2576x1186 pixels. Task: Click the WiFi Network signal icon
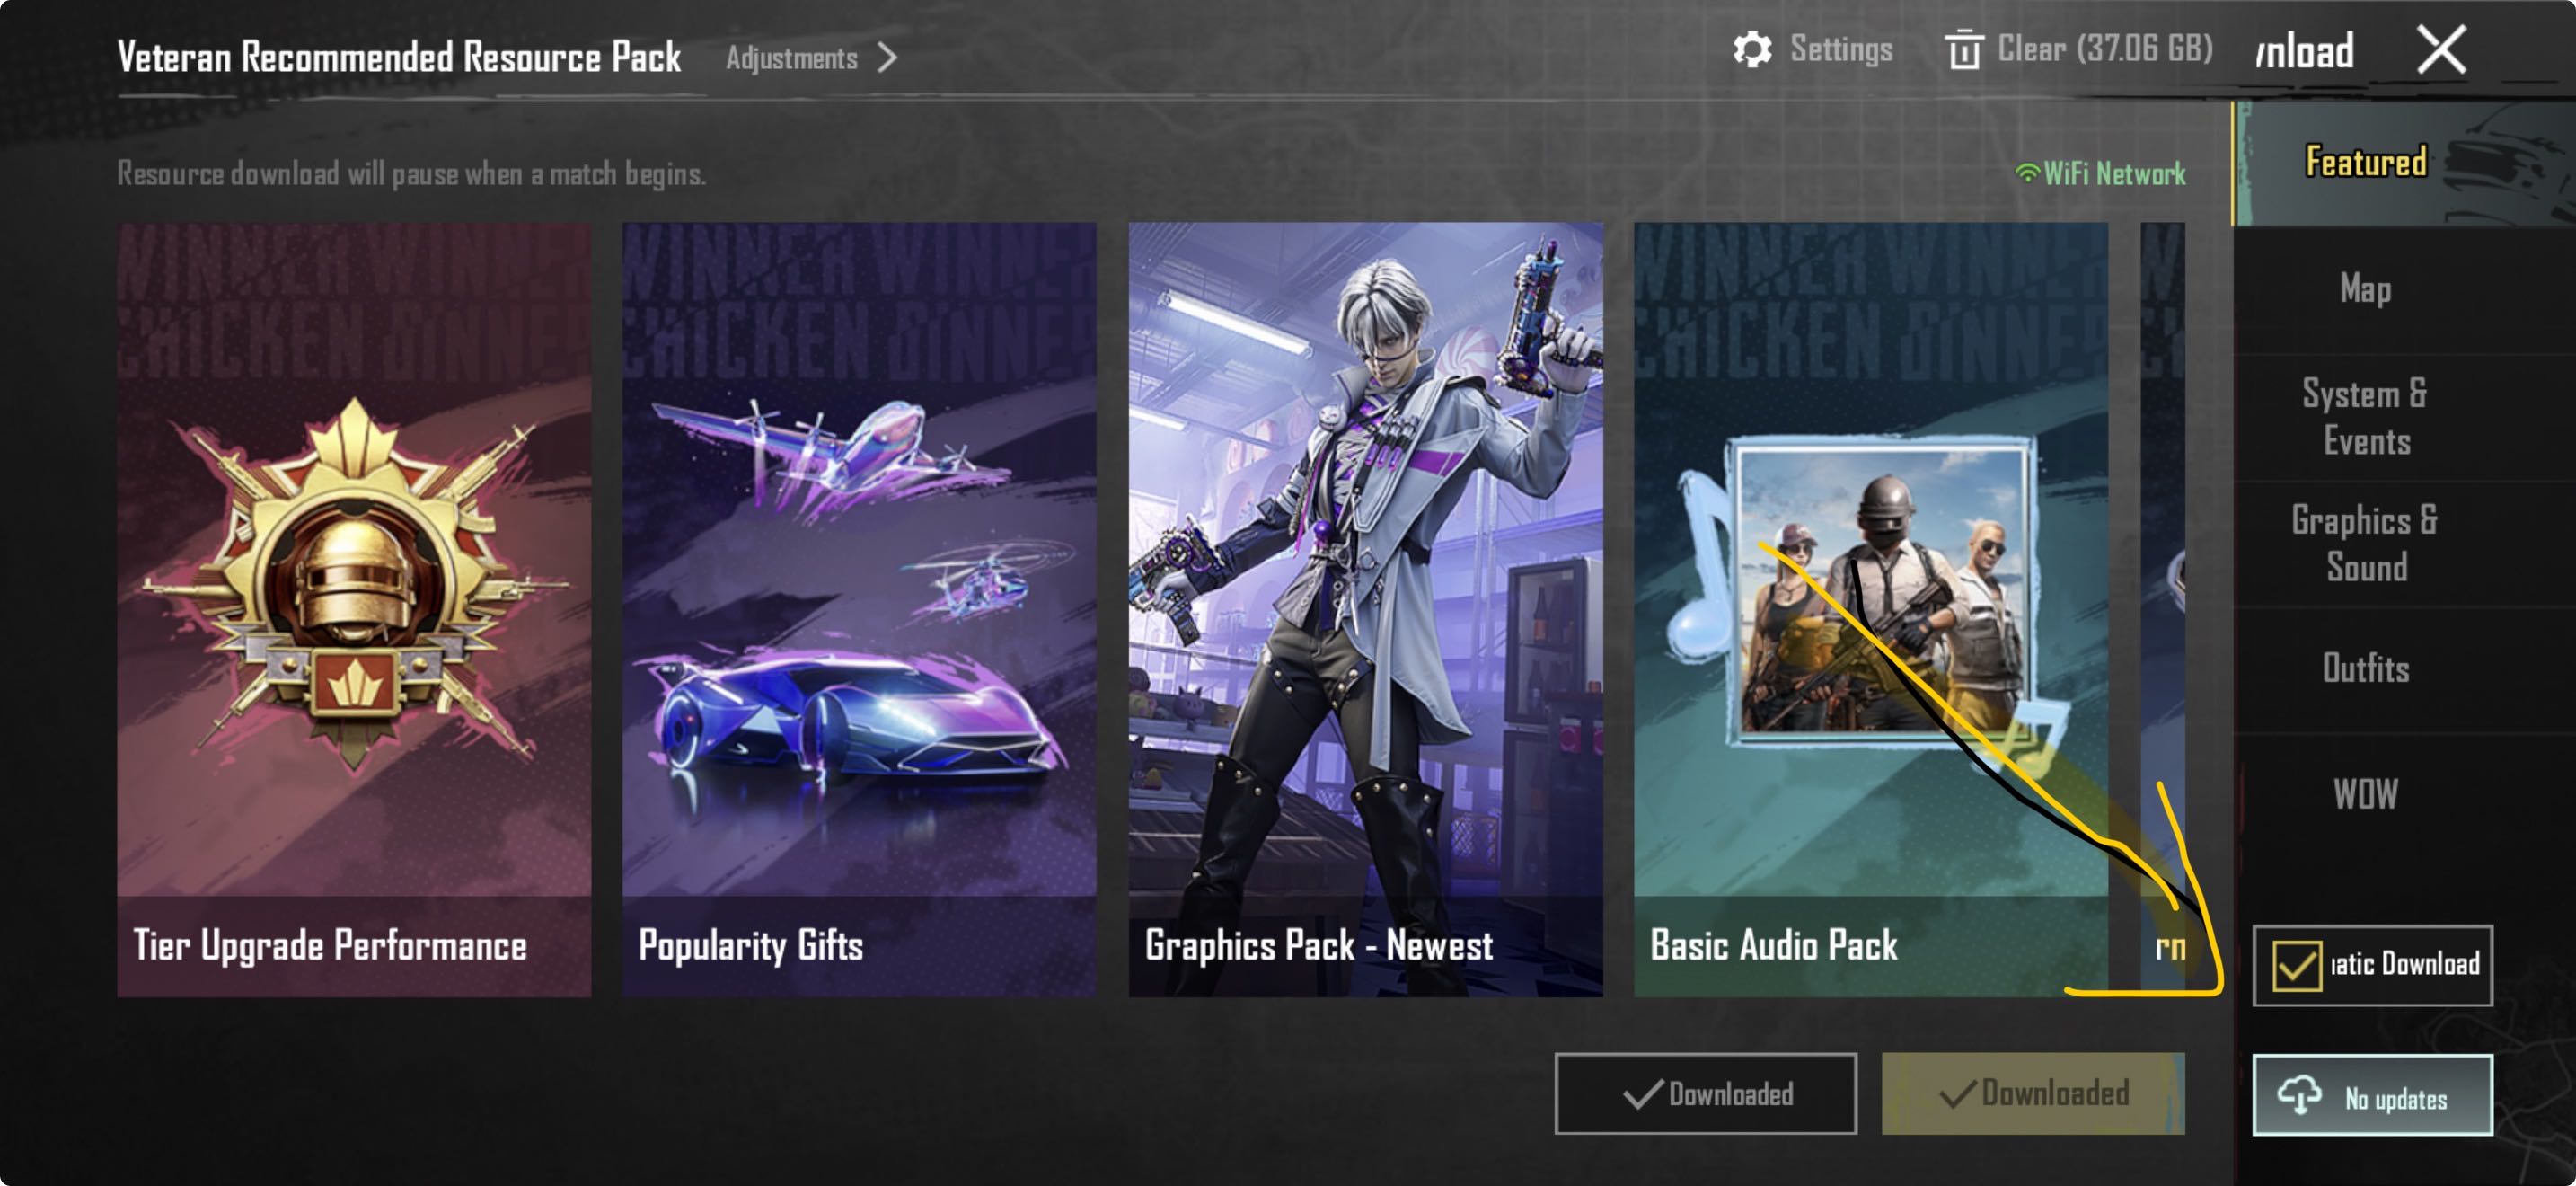coord(2026,173)
